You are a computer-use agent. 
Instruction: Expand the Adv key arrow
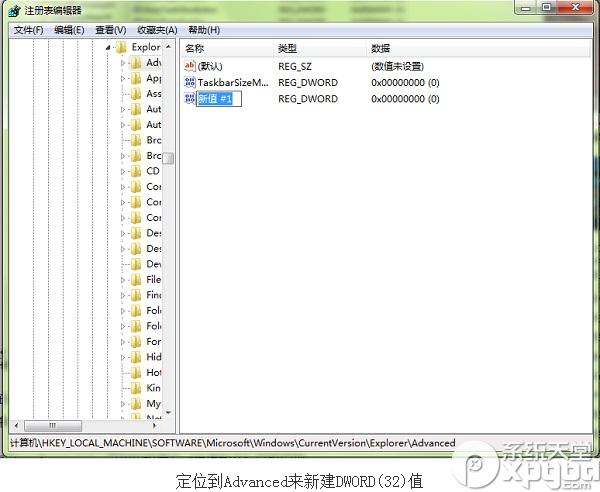pyautogui.click(x=123, y=63)
